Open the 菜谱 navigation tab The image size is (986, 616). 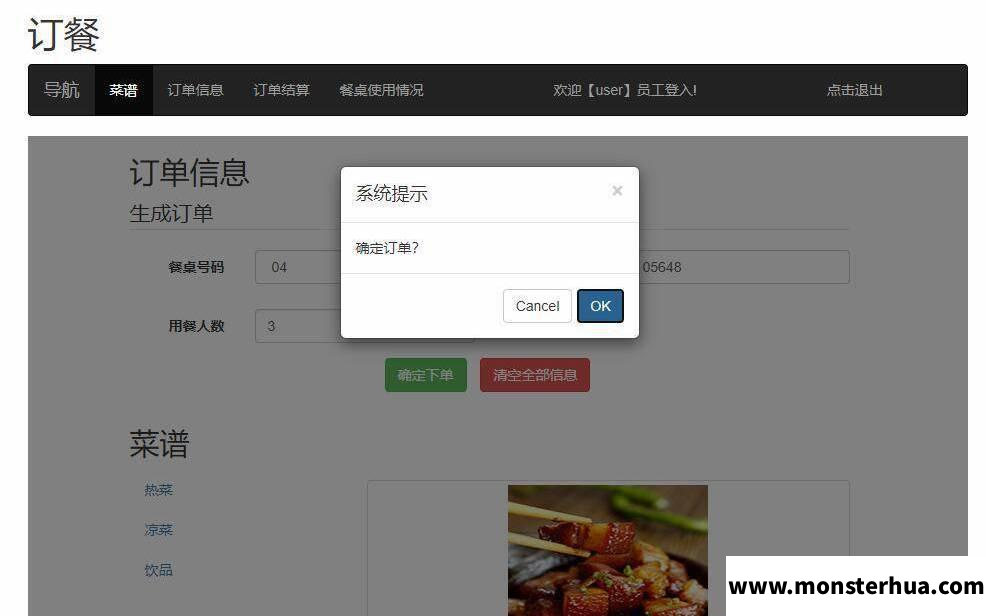click(123, 90)
